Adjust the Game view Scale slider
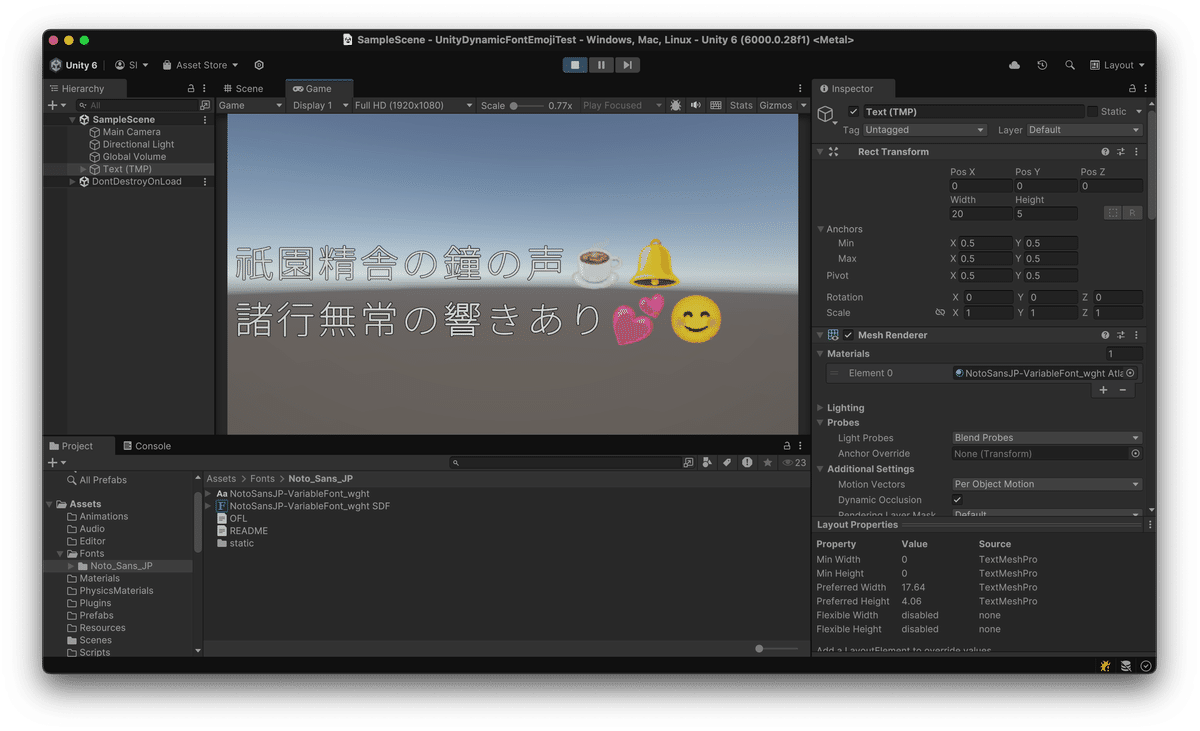 point(527,105)
